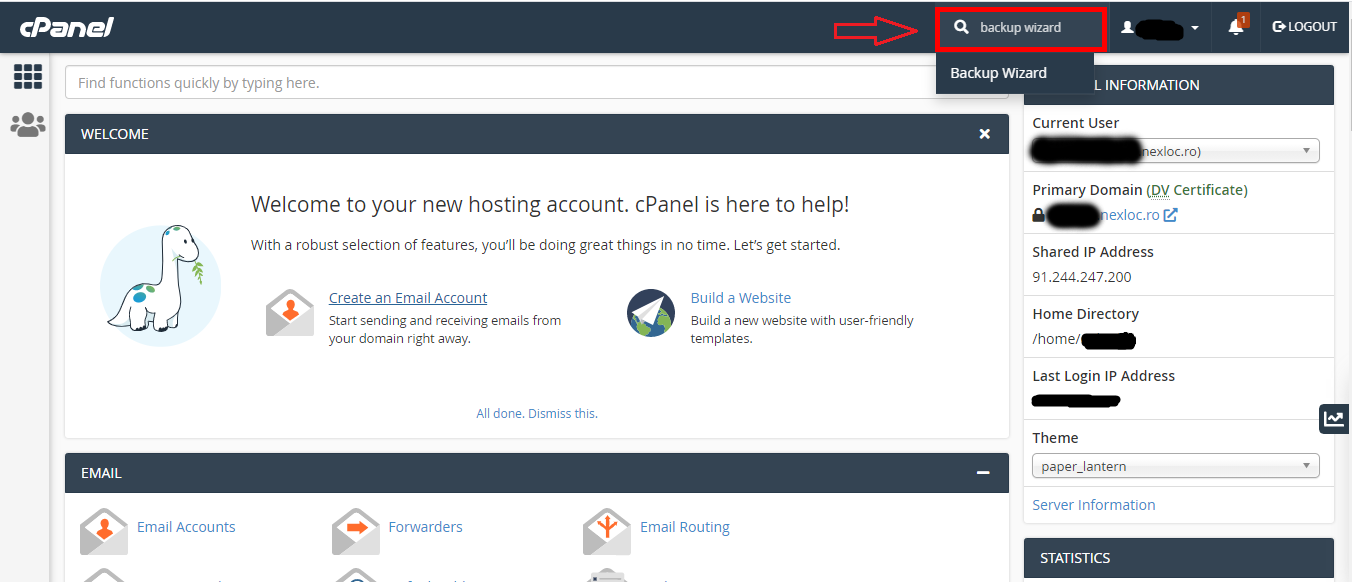The height and width of the screenshot is (582, 1352).
Task: Click the notifications bell icon
Action: [x=1236, y=27]
